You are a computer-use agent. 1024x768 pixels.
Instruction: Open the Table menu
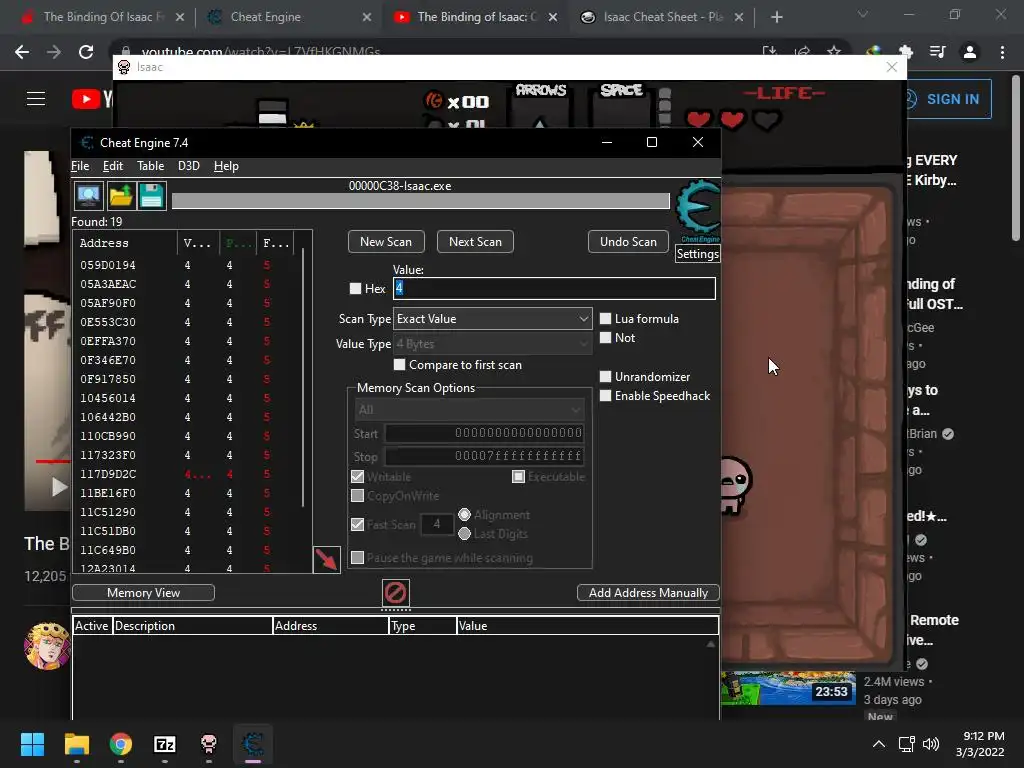pyautogui.click(x=150, y=166)
